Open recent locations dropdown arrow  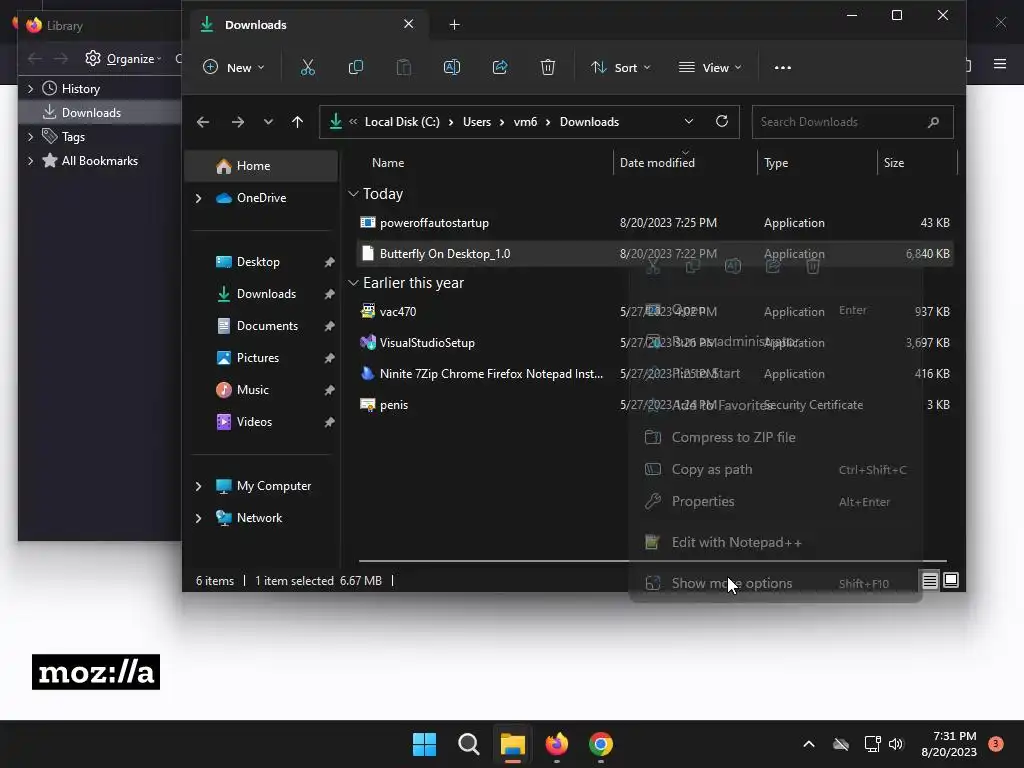(x=268, y=122)
